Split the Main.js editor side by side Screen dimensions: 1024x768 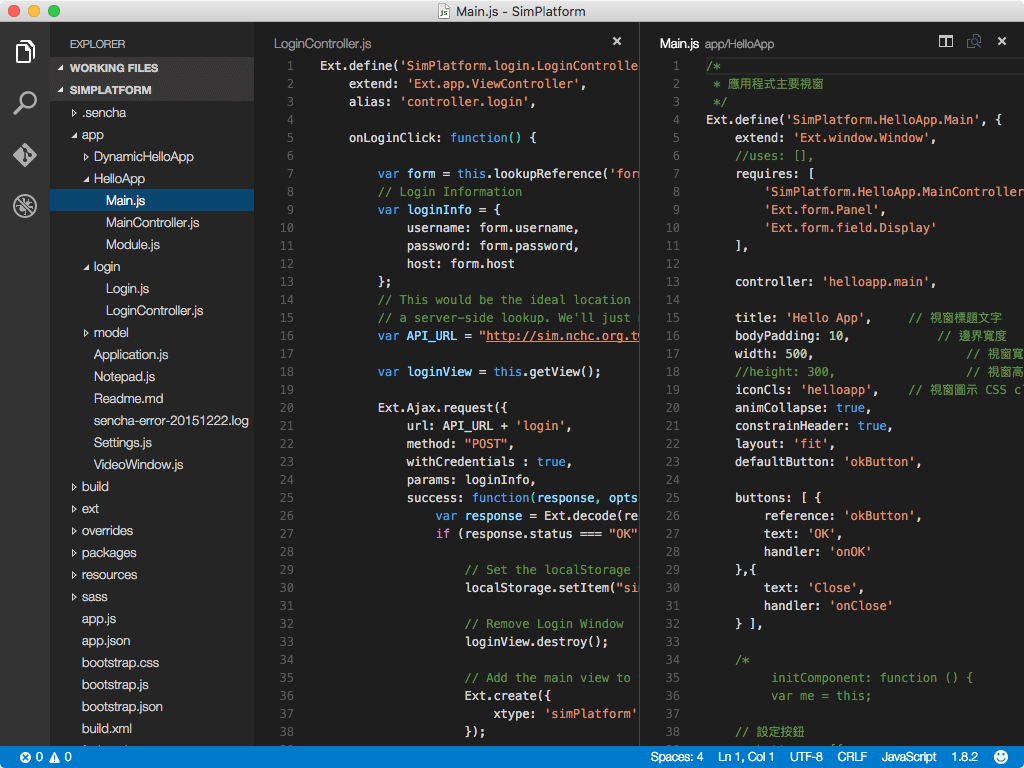tap(946, 41)
